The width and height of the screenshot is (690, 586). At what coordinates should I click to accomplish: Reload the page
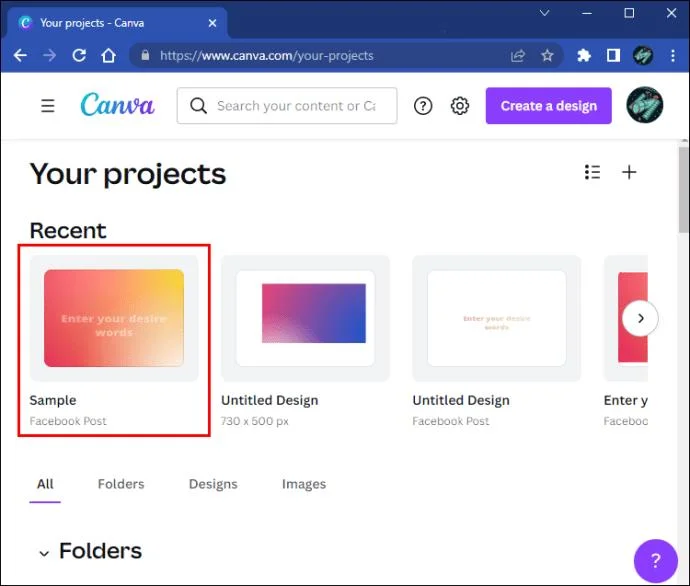[x=79, y=55]
